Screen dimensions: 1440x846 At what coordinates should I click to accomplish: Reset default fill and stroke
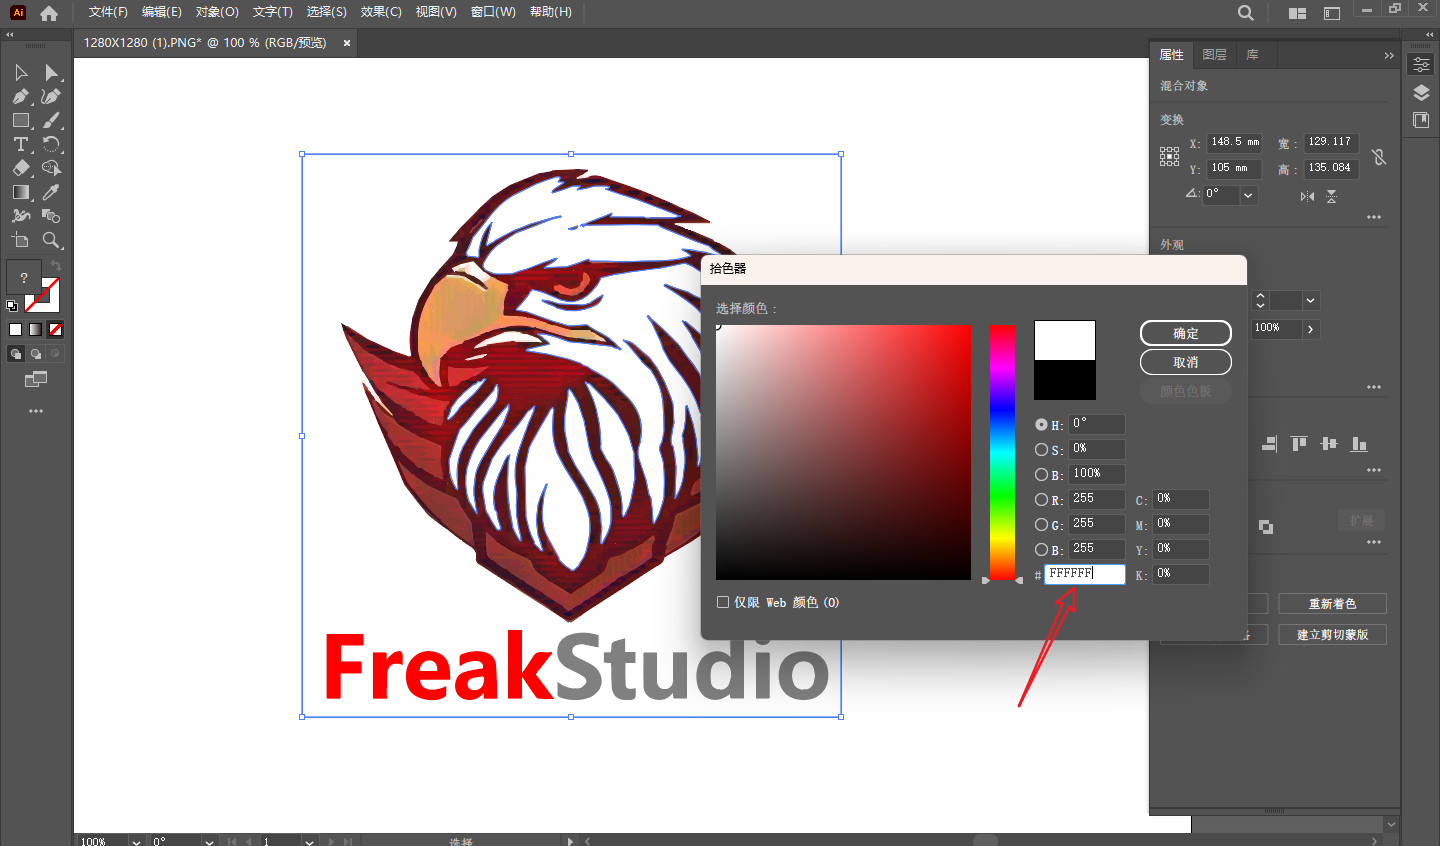point(12,306)
